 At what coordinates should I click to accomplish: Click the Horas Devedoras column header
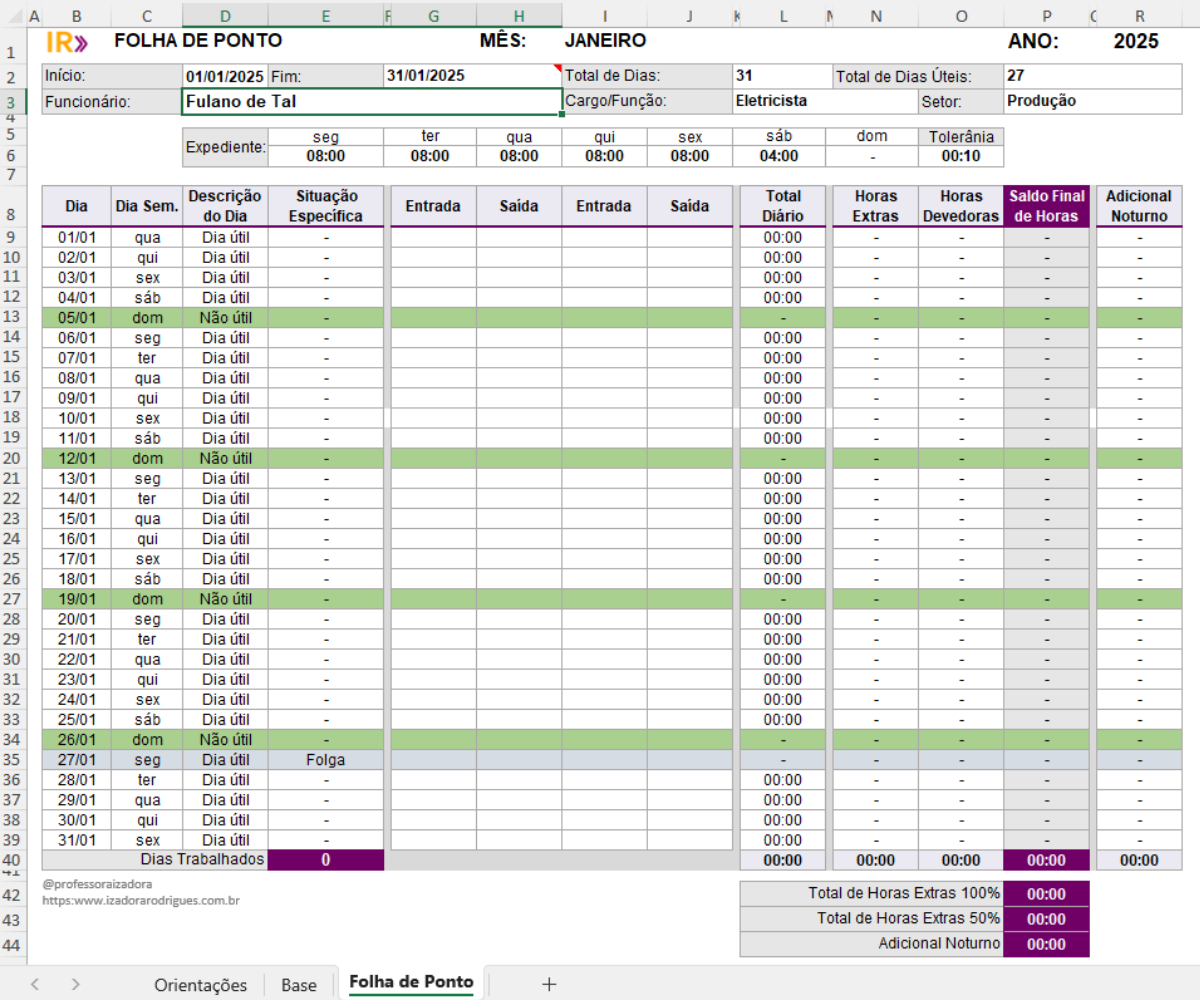click(x=961, y=206)
